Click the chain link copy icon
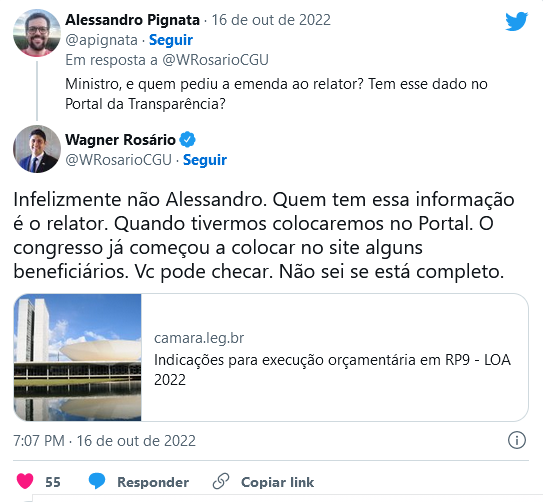This screenshot has width=543, height=502. (x=221, y=481)
